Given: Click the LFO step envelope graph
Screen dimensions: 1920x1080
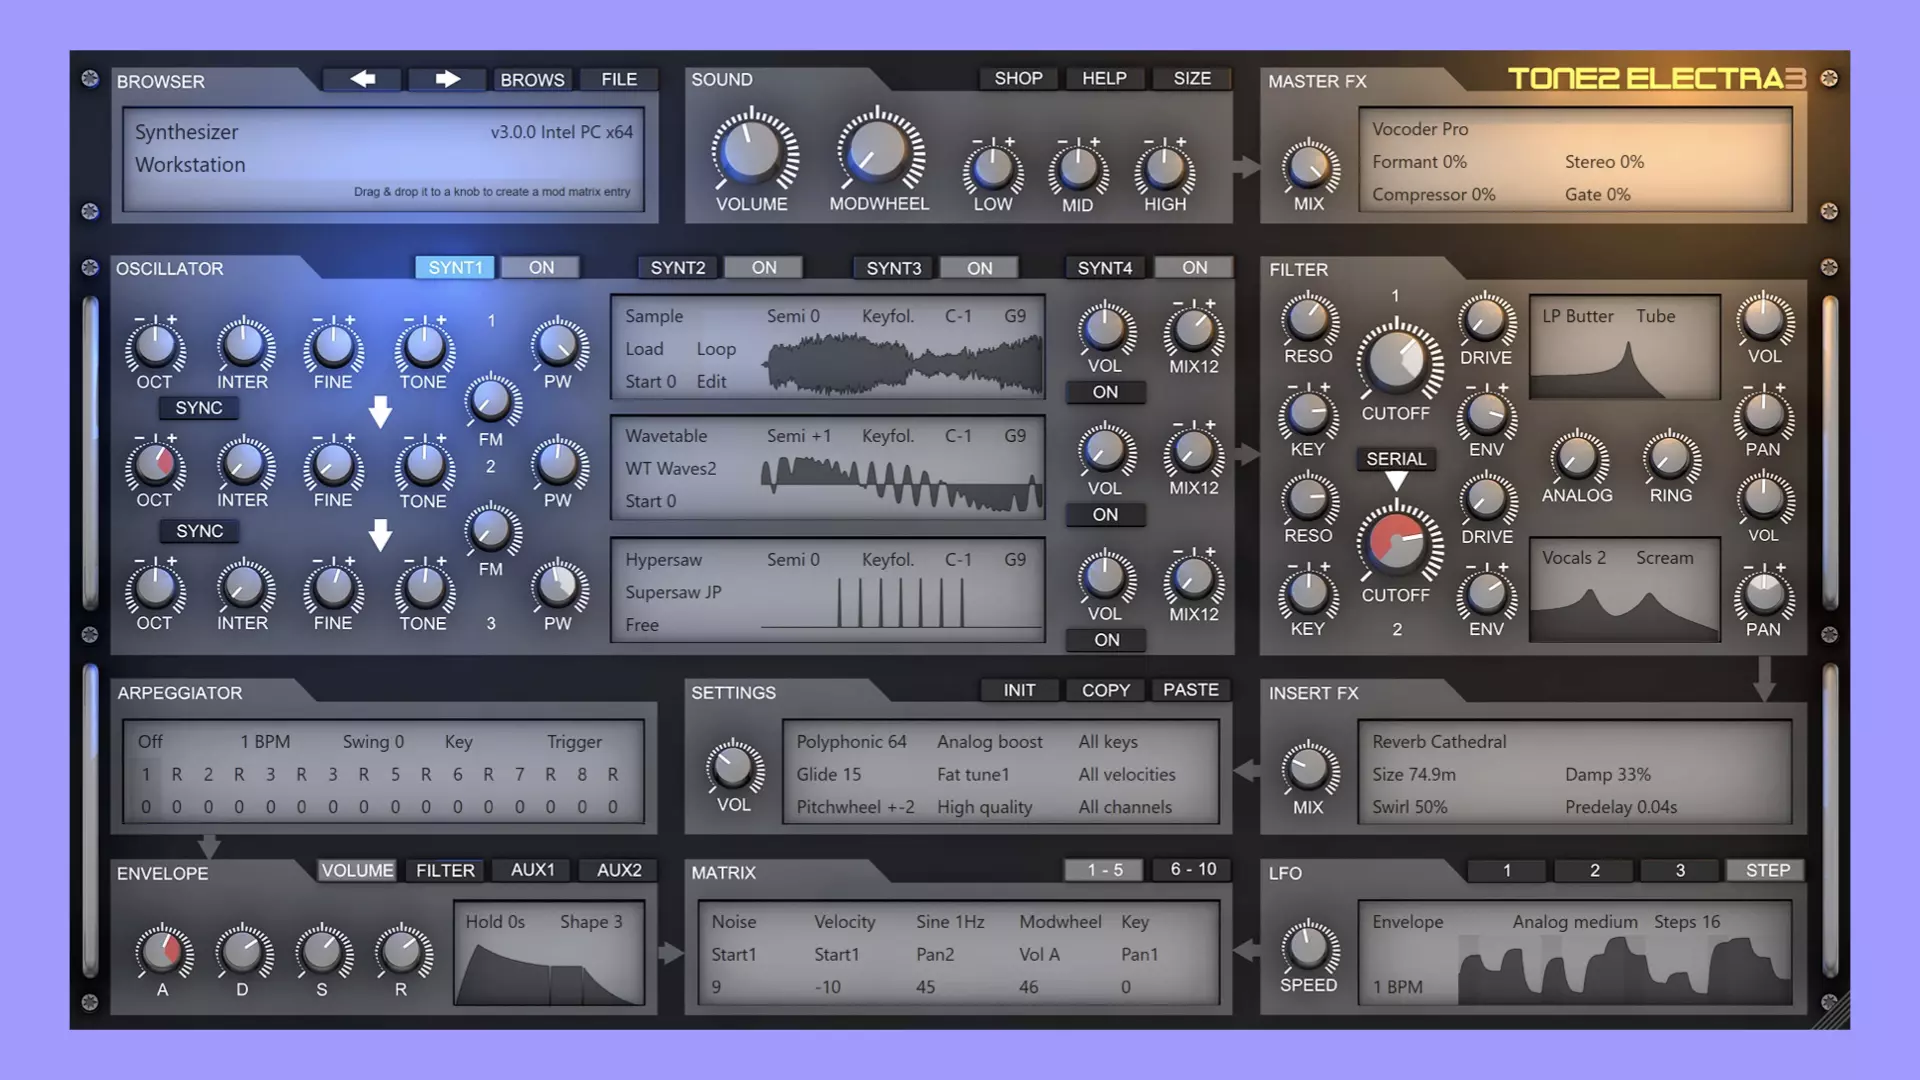Looking at the screenshot, I should (x=1624, y=970).
